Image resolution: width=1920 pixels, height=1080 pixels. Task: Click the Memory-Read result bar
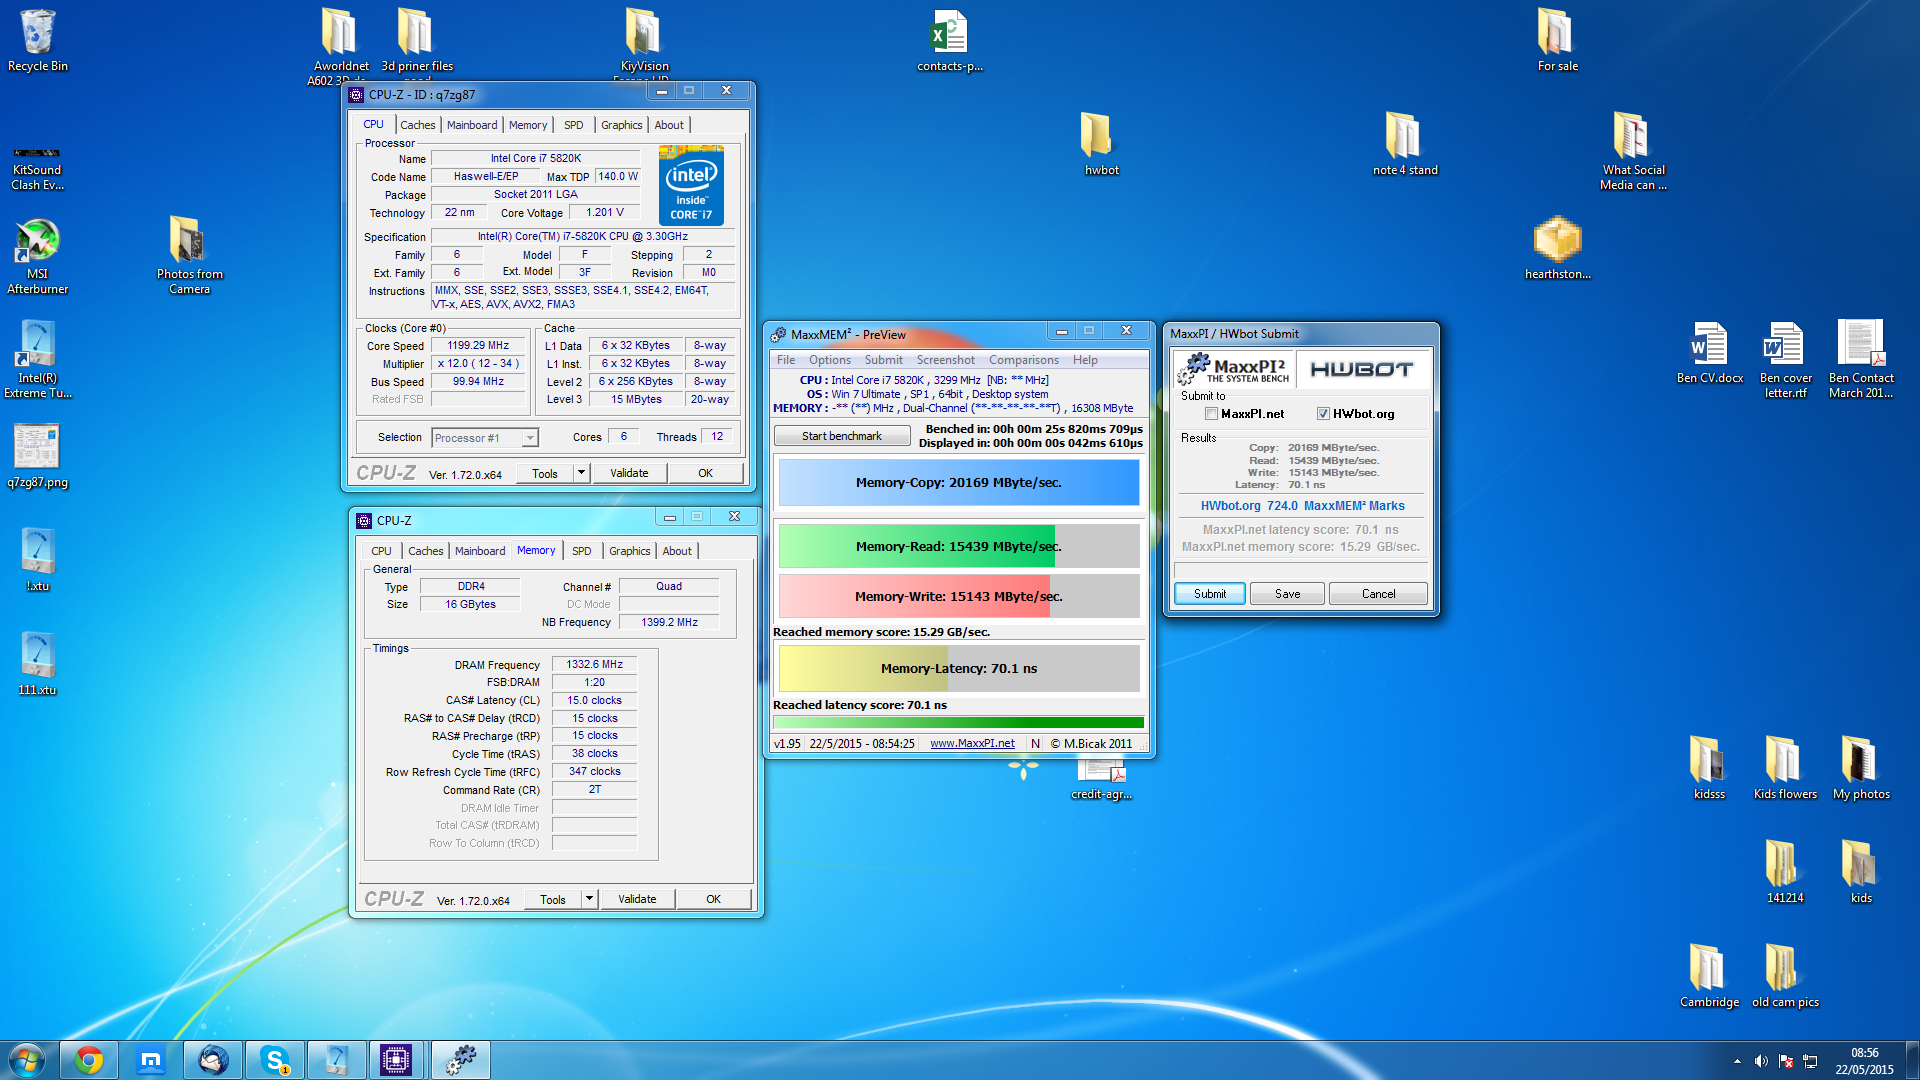coord(958,547)
